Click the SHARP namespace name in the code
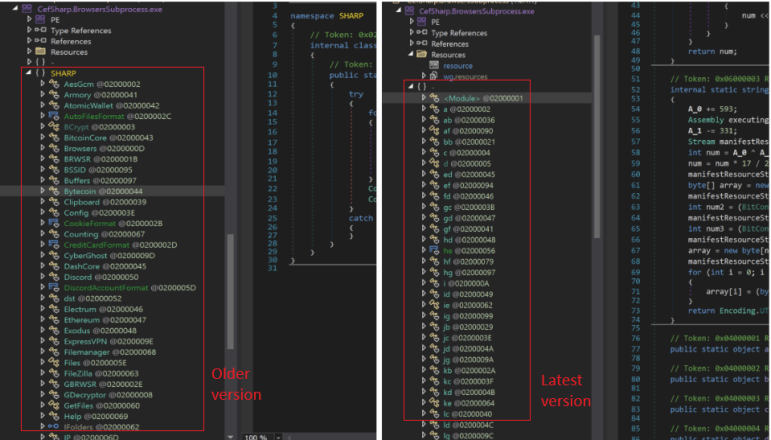Image resolution: width=771 pixels, height=440 pixels. pos(351,16)
